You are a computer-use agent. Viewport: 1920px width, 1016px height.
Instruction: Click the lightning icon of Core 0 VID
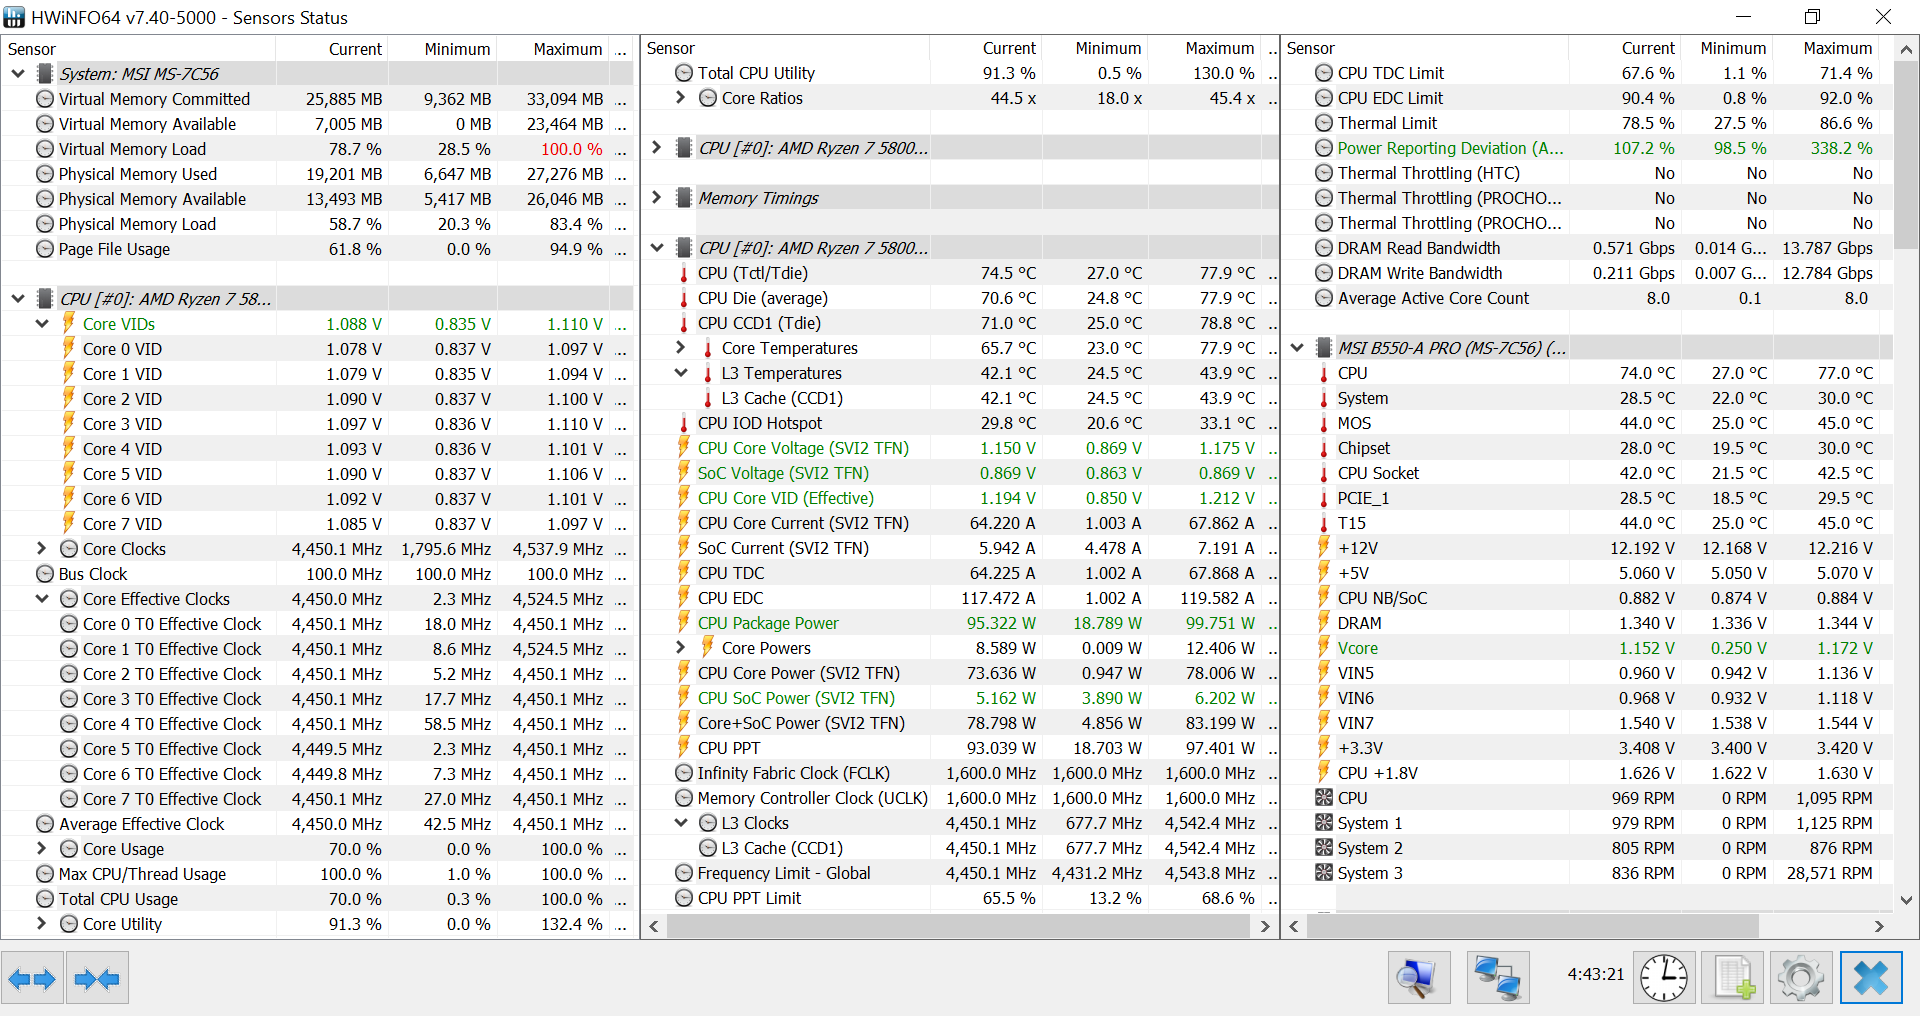(69, 348)
